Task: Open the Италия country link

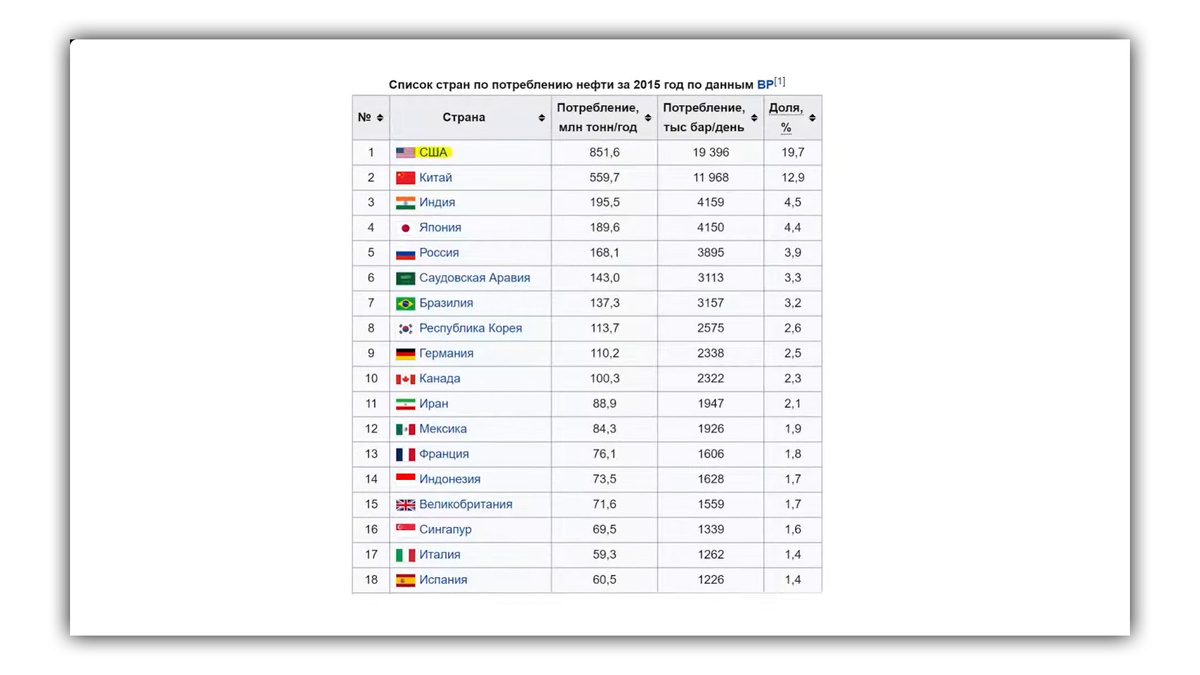Action: (440, 554)
